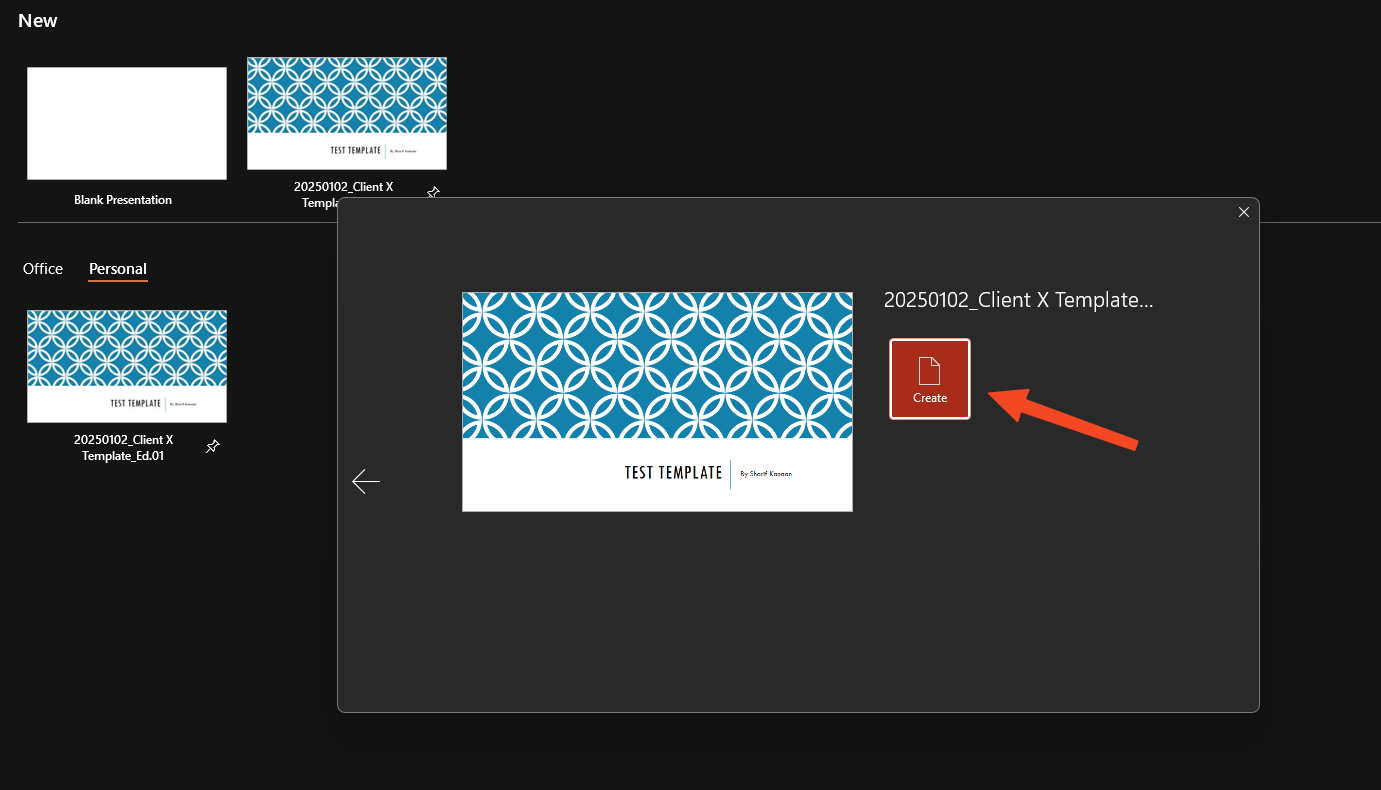Viewport: 1381px width, 790px height.
Task: Switch to the Office templates tab
Action: pos(43,269)
